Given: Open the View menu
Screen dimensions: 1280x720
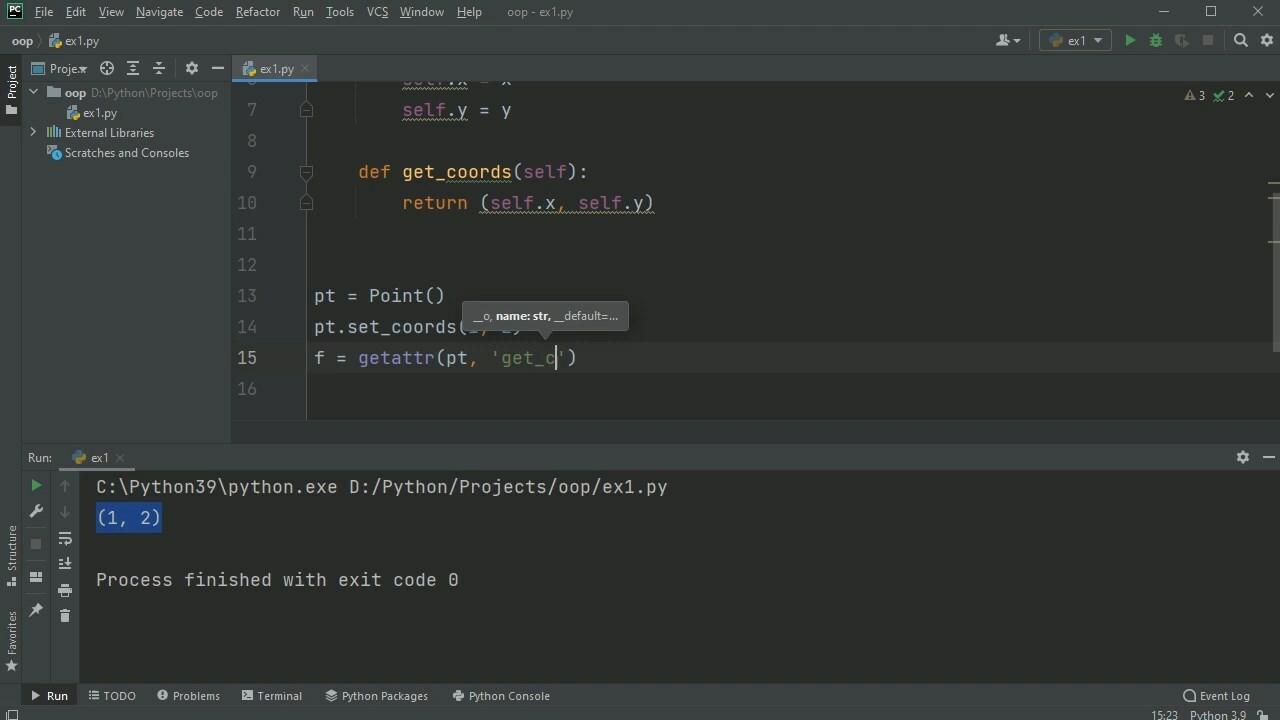Looking at the screenshot, I should point(111,12).
